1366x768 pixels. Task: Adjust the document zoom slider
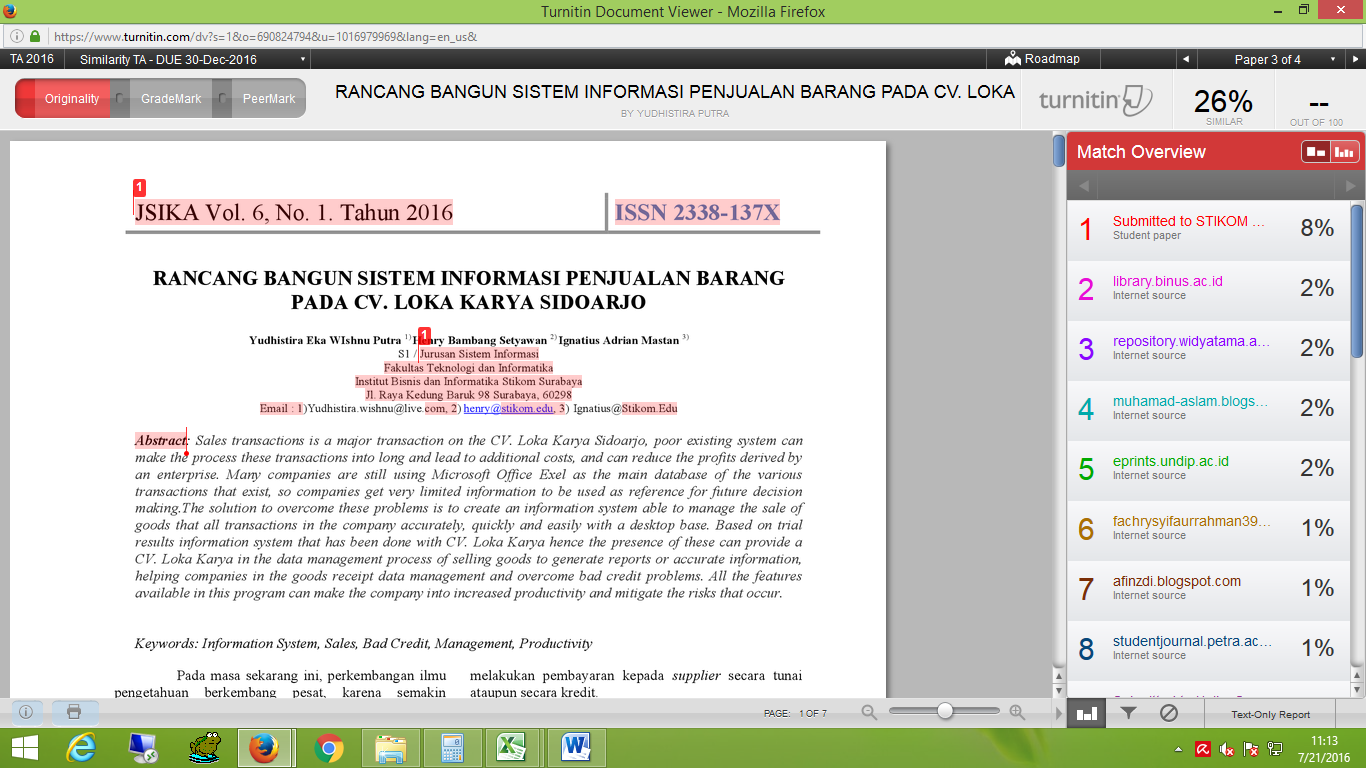point(944,711)
